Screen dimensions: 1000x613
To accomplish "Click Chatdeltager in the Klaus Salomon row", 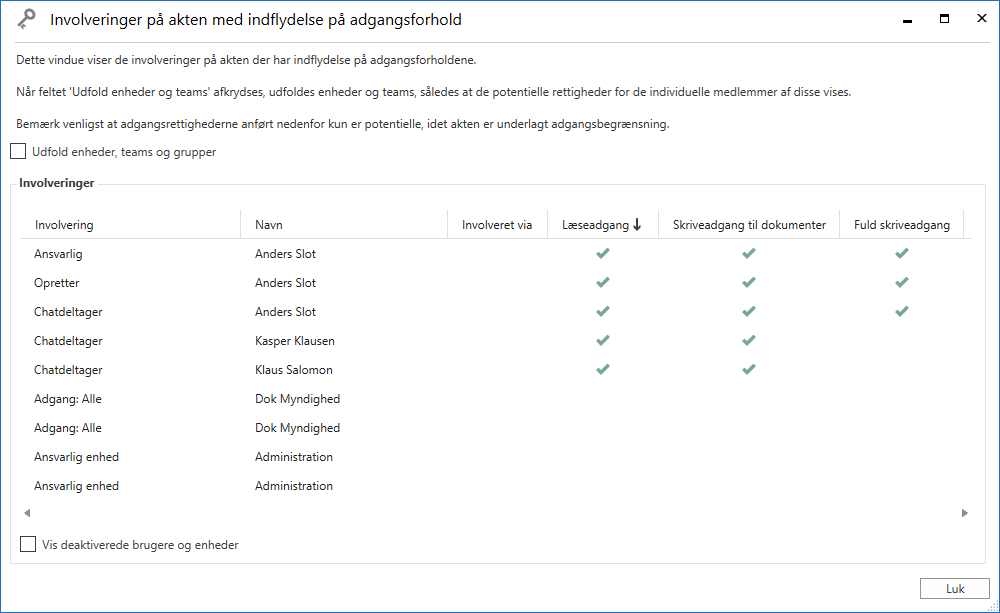I will pos(68,370).
